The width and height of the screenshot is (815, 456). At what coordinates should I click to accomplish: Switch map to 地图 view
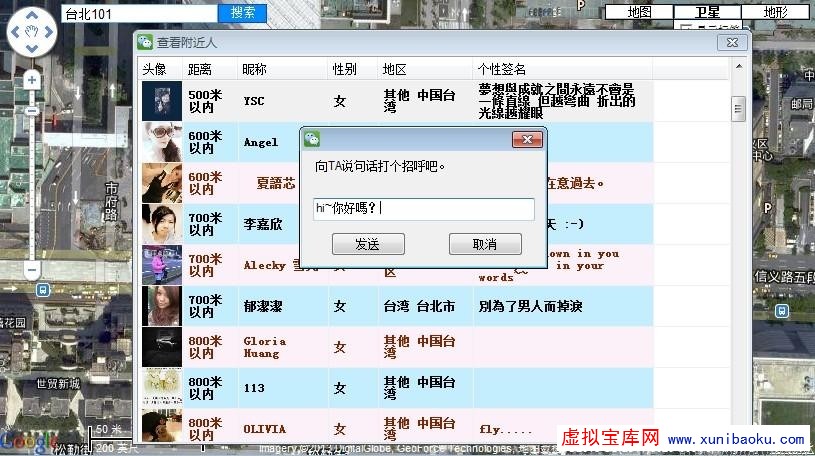coord(639,13)
